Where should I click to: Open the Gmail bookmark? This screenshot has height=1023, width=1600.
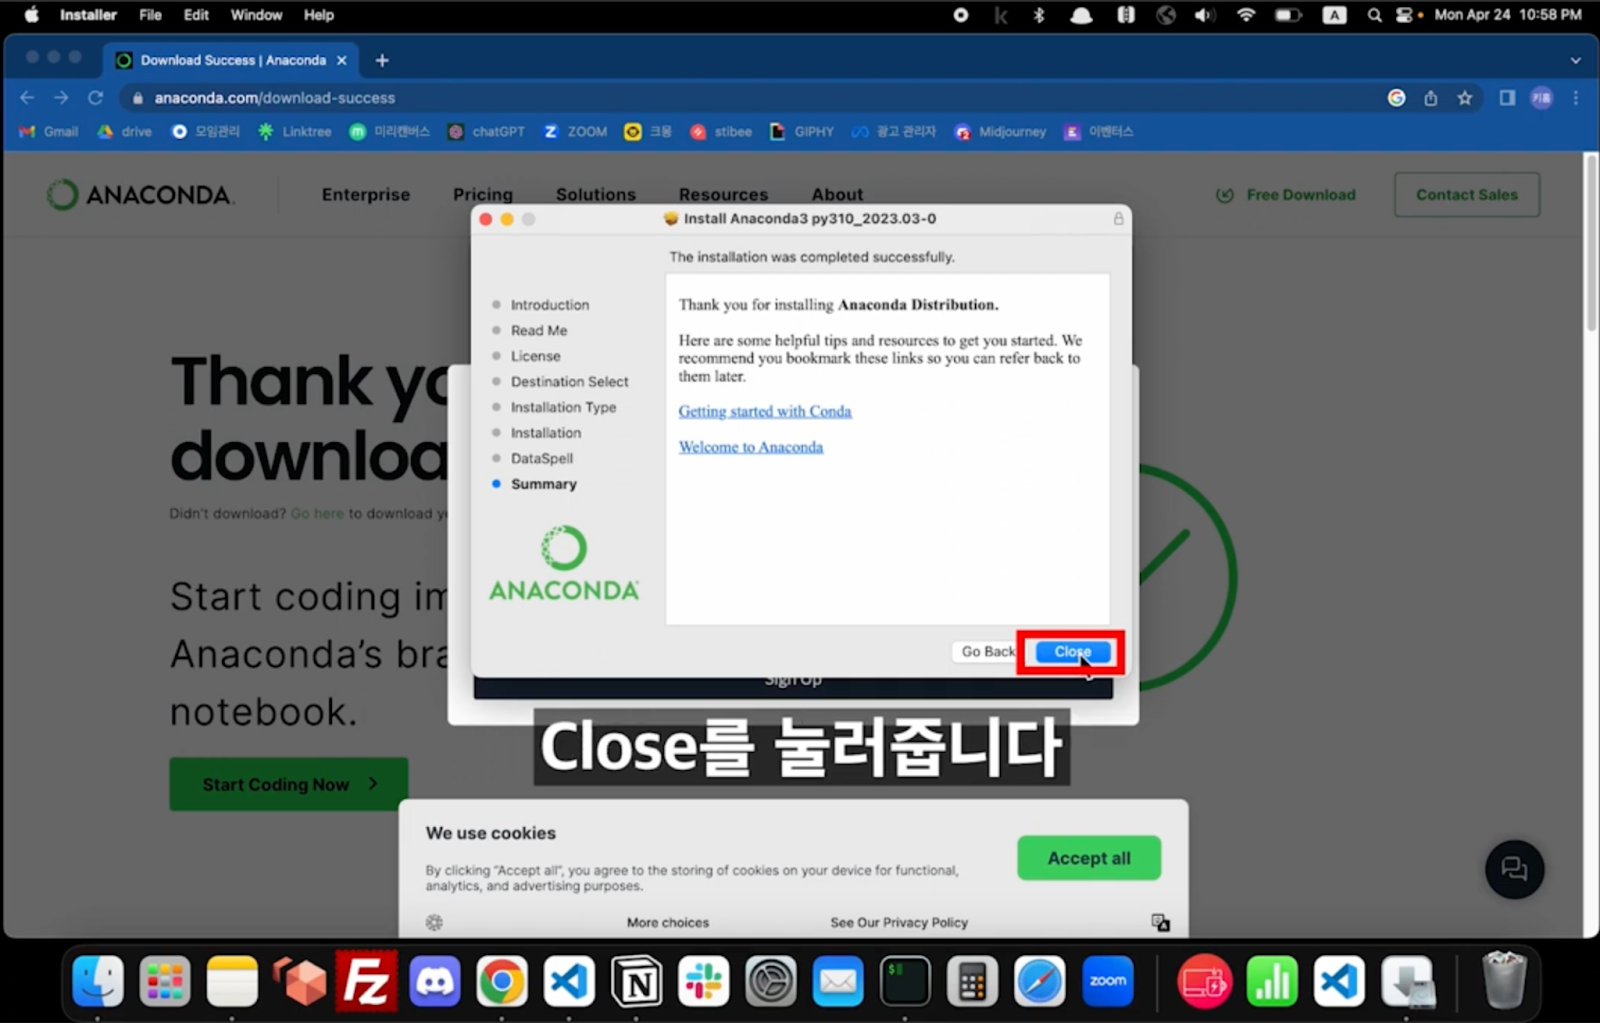click(49, 131)
